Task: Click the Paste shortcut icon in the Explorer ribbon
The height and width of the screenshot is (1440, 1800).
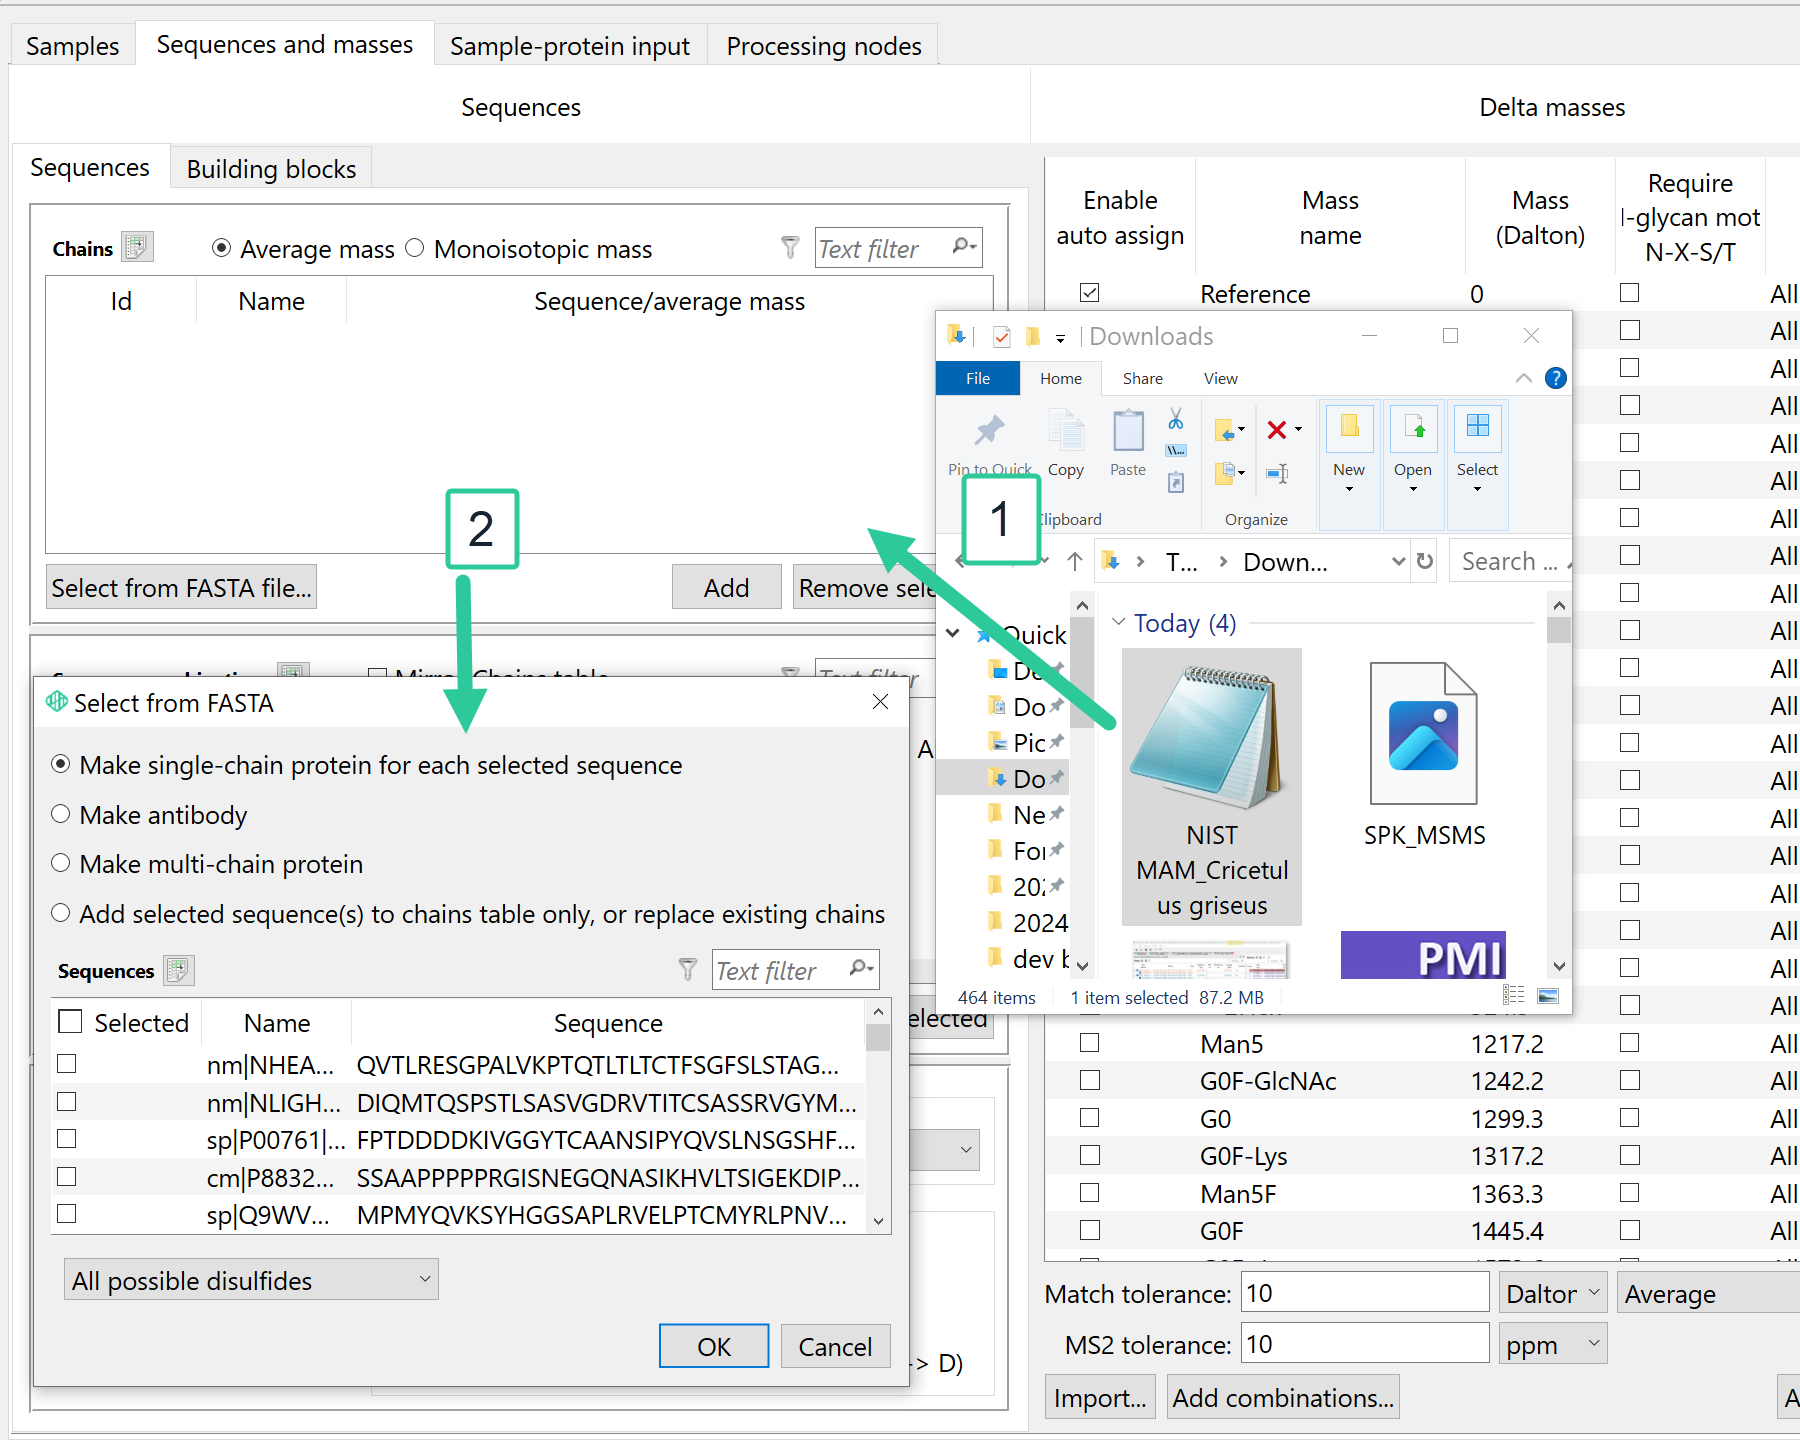Action: click(1176, 483)
